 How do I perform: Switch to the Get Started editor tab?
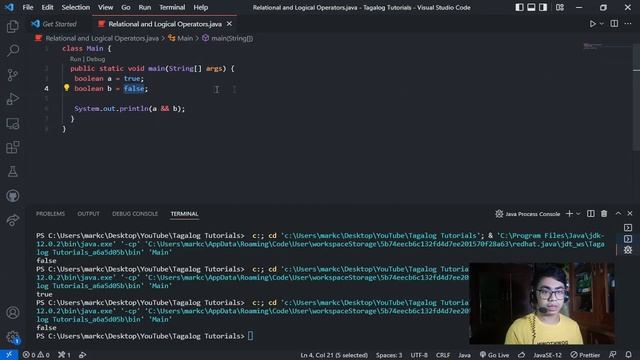click(54, 24)
